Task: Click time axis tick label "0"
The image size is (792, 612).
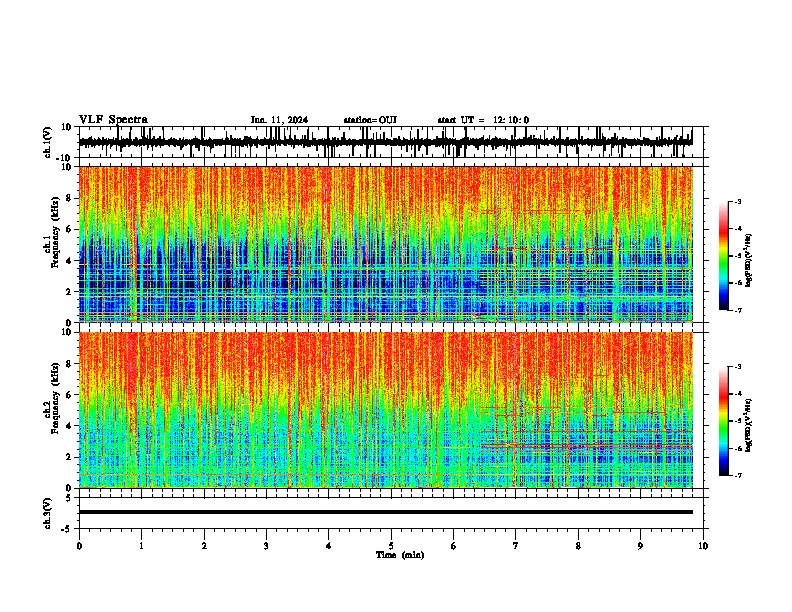Action: [x=79, y=546]
